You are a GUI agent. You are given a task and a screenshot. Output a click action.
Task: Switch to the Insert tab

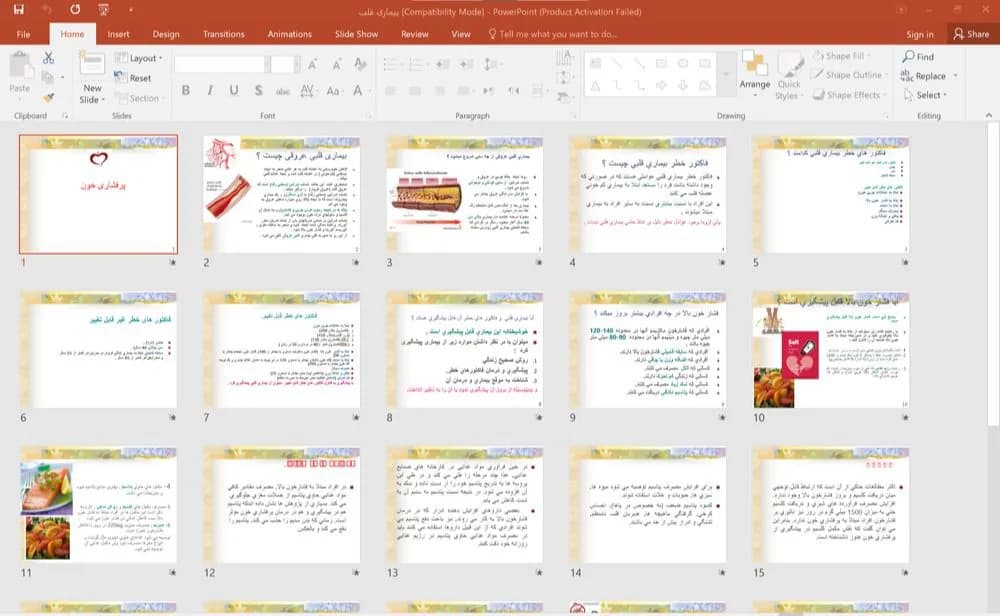tap(118, 34)
